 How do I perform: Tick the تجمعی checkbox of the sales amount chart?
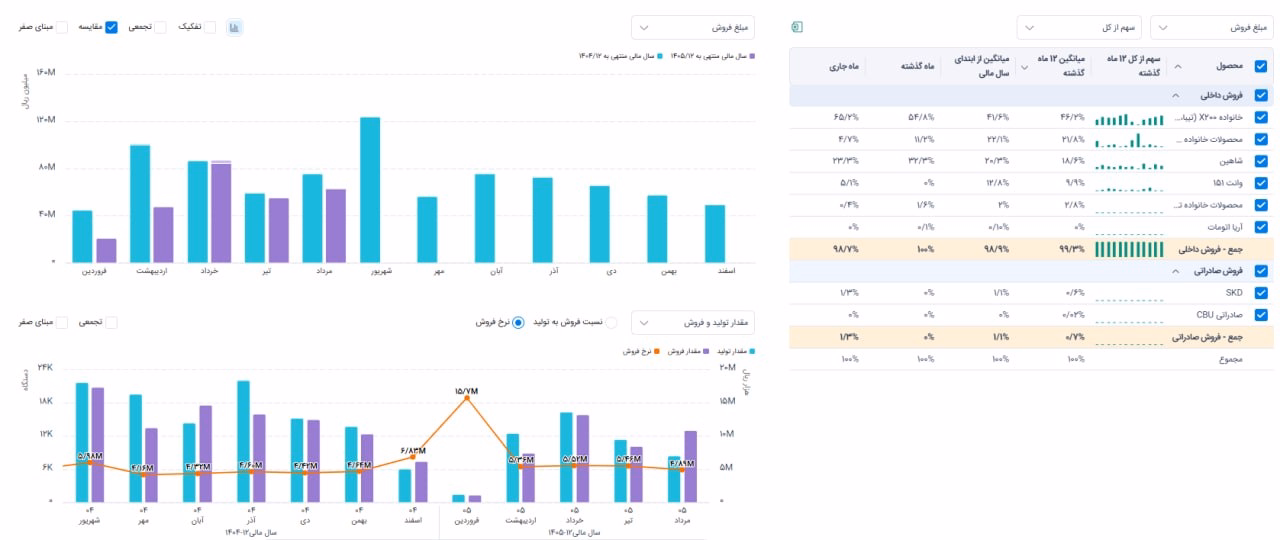(x=160, y=27)
